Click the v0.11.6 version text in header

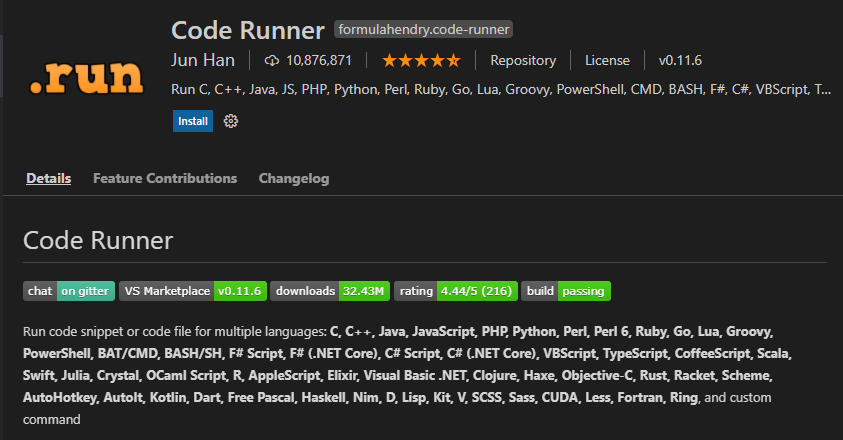(x=680, y=60)
